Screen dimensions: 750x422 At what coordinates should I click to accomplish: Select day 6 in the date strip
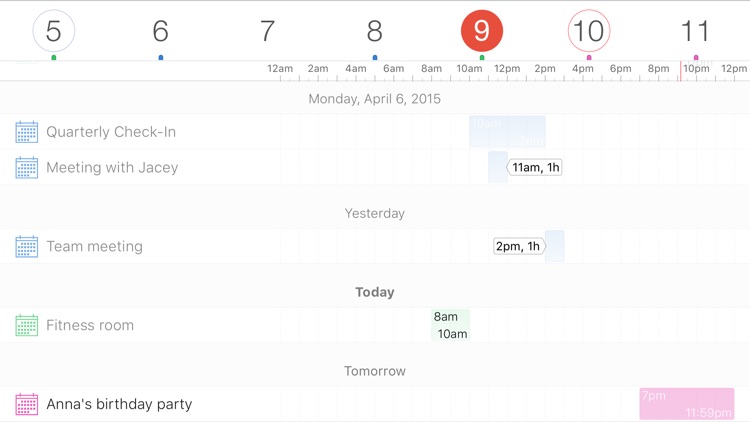tap(161, 31)
